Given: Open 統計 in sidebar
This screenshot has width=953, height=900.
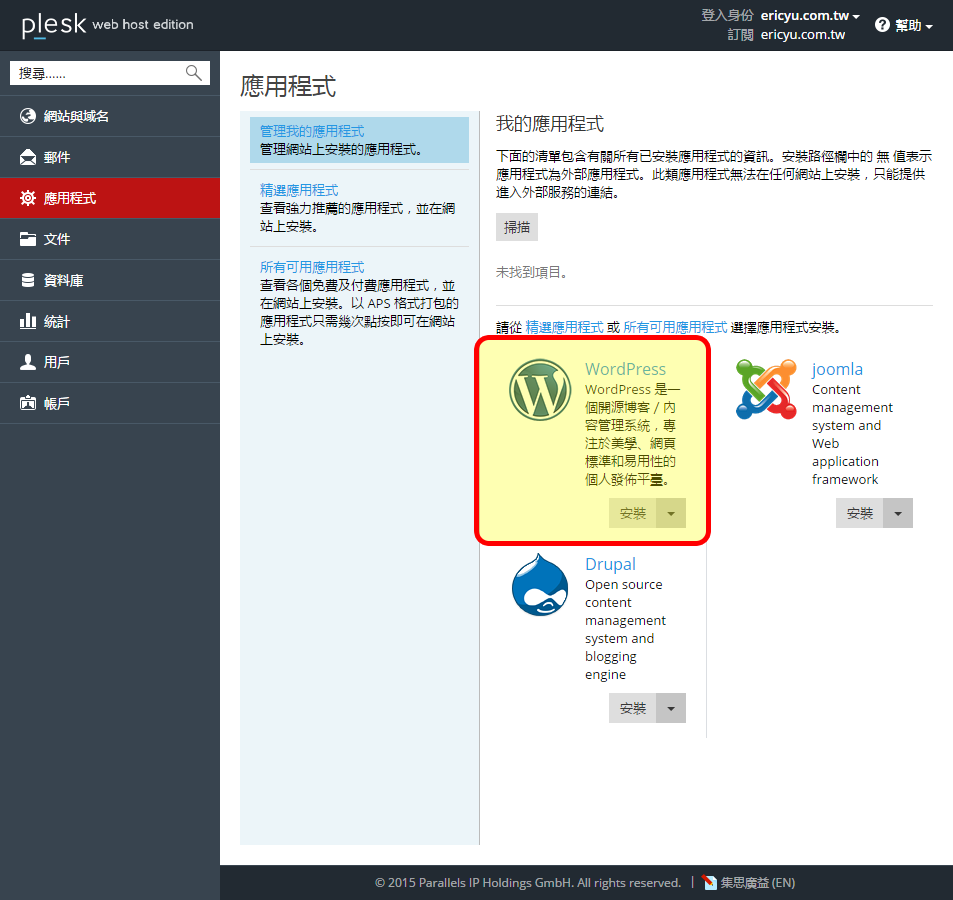Looking at the screenshot, I should coord(110,321).
